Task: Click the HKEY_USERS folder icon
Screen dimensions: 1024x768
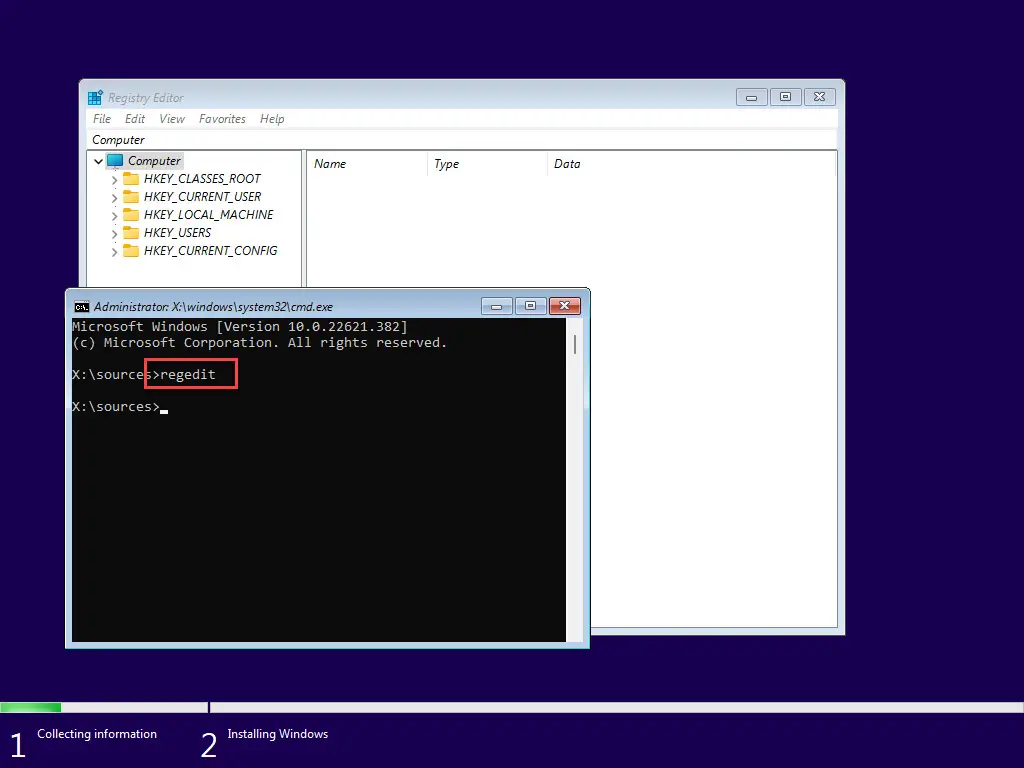Action: coord(131,232)
